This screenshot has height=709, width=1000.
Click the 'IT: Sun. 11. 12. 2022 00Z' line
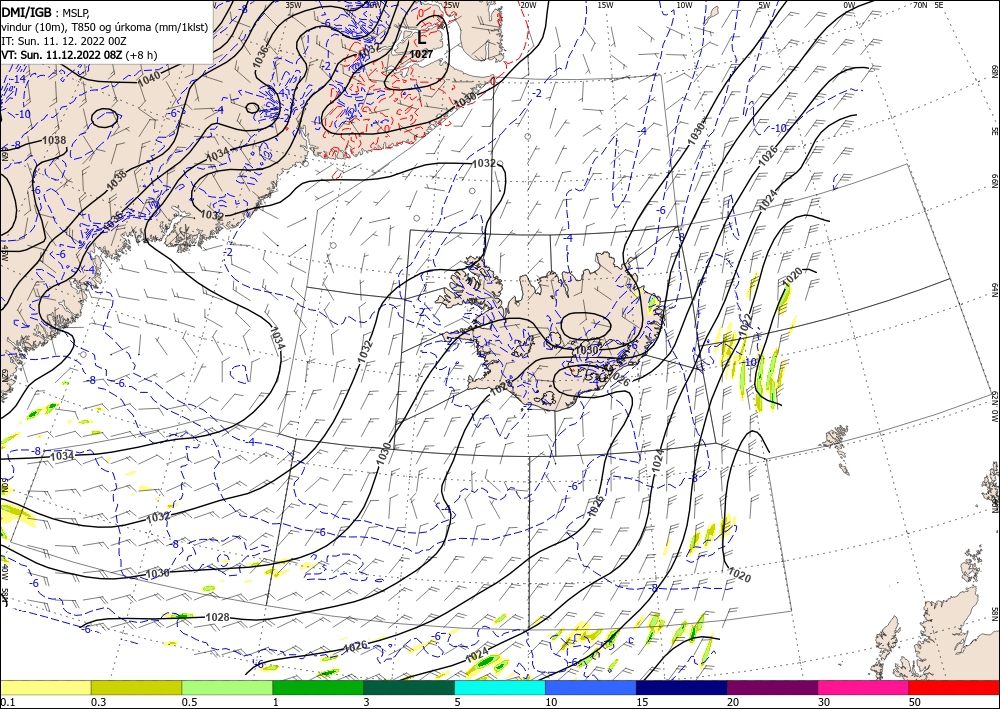click(64, 41)
